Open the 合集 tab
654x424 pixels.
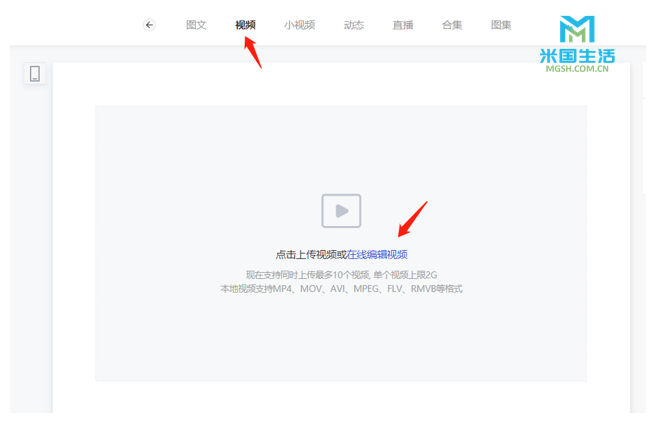452,25
